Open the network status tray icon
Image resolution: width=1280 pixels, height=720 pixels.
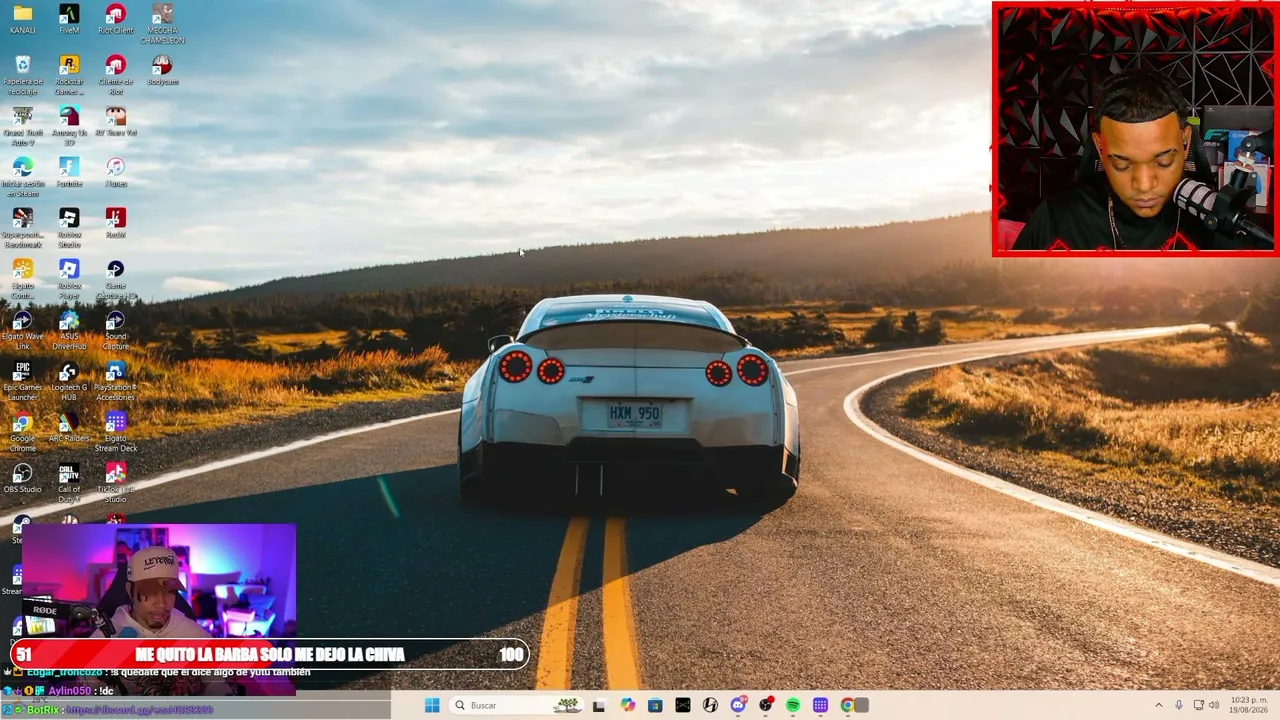[x=1198, y=705]
